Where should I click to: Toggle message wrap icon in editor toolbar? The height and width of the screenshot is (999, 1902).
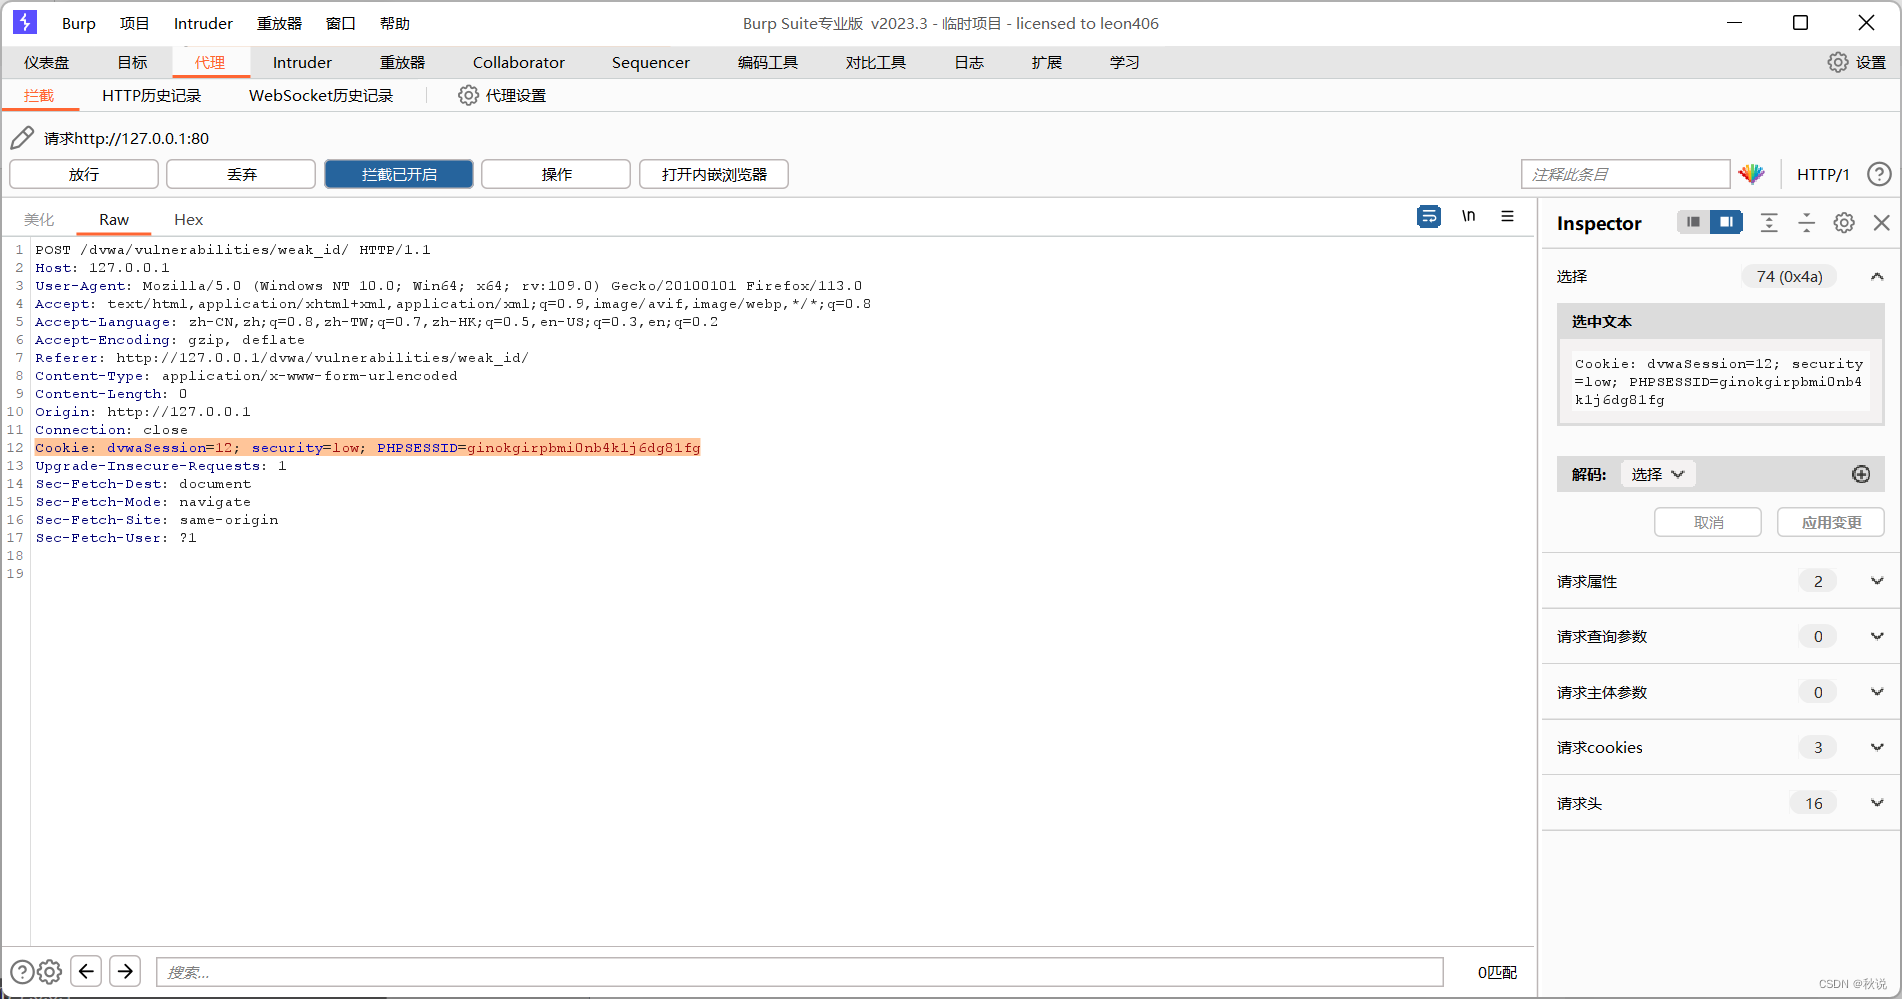click(x=1429, y=216)
